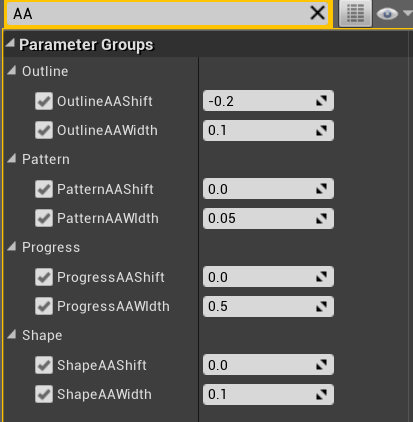Disable the ShapeAAWidth checkbox
The width and height of the screenshot is (413, 422).
click(44, 394)
